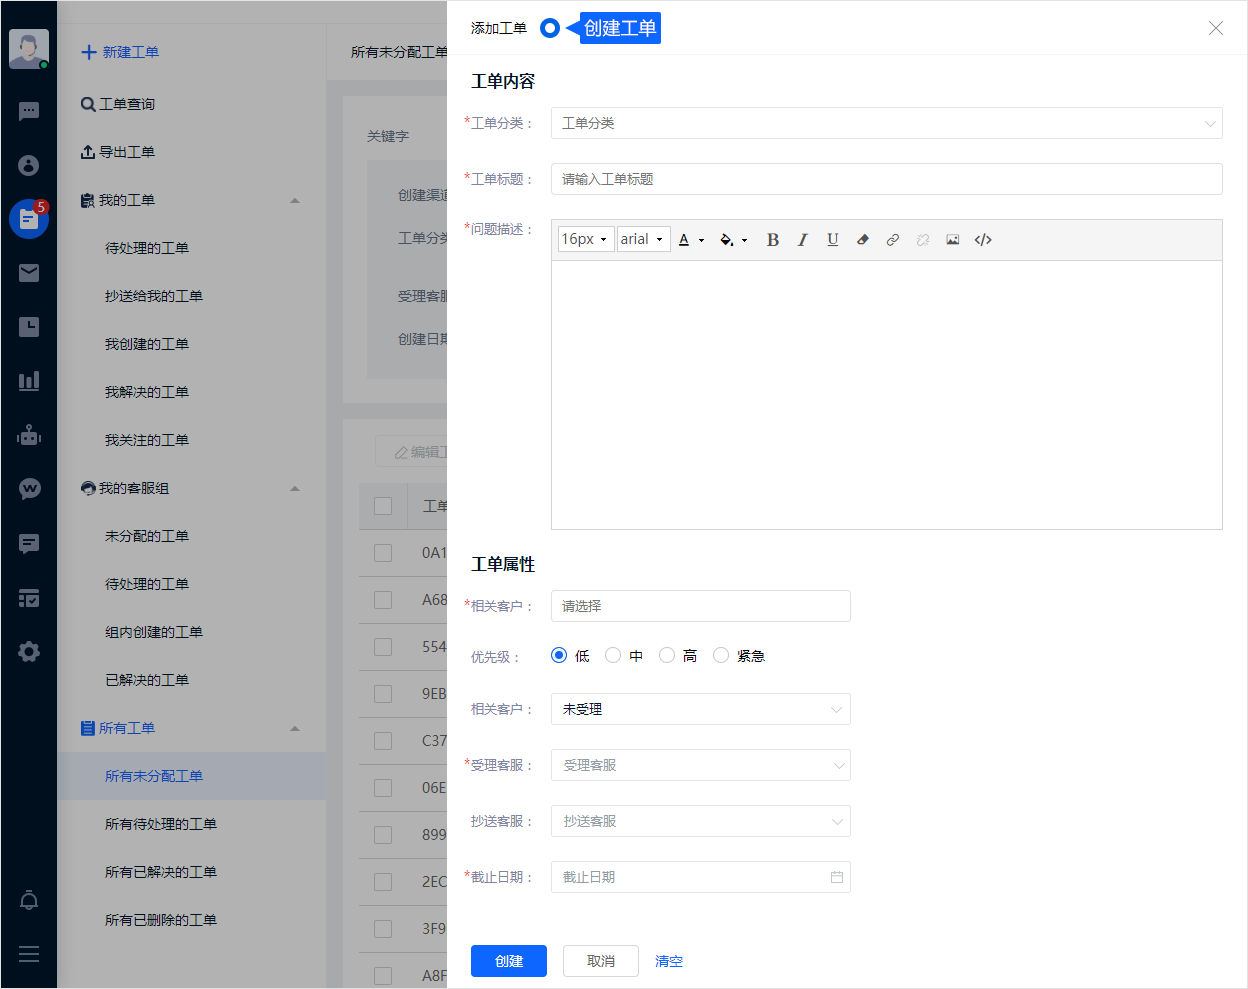1248x989 pixels.
Task: Insert an image in description editor
Action: [x=952, y=240]
